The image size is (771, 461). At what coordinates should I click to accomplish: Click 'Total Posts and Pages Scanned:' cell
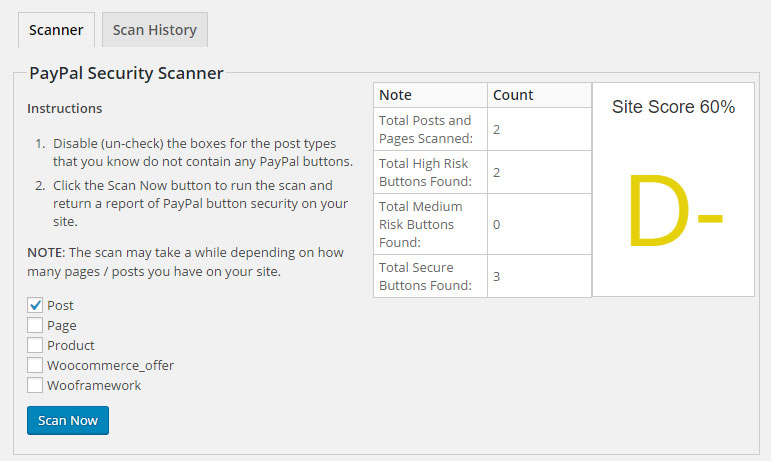(x=430, y=129)
